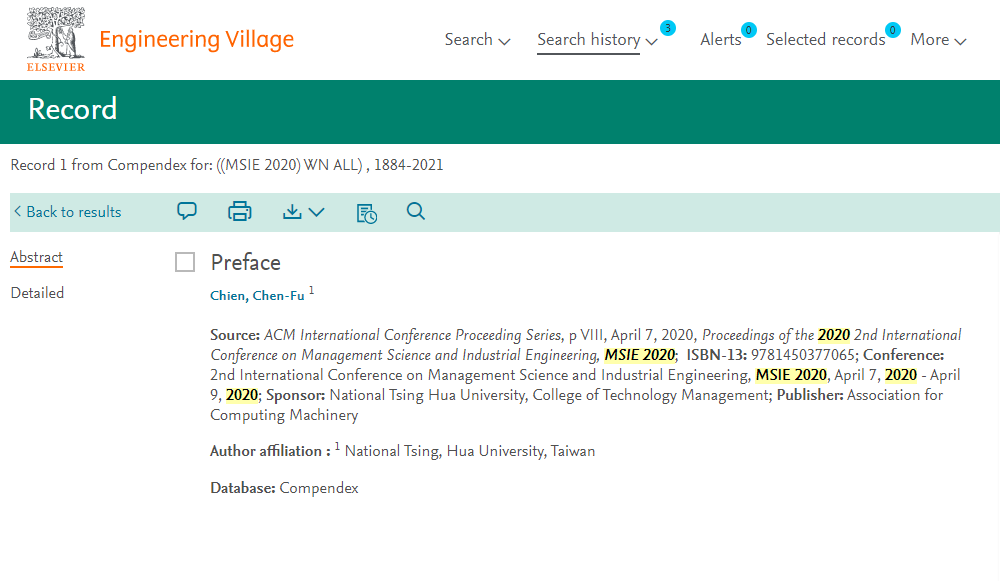Screen dimensions: 1000x581
Task: Click the 'Sponsor:' label
Action: point(296,395)
